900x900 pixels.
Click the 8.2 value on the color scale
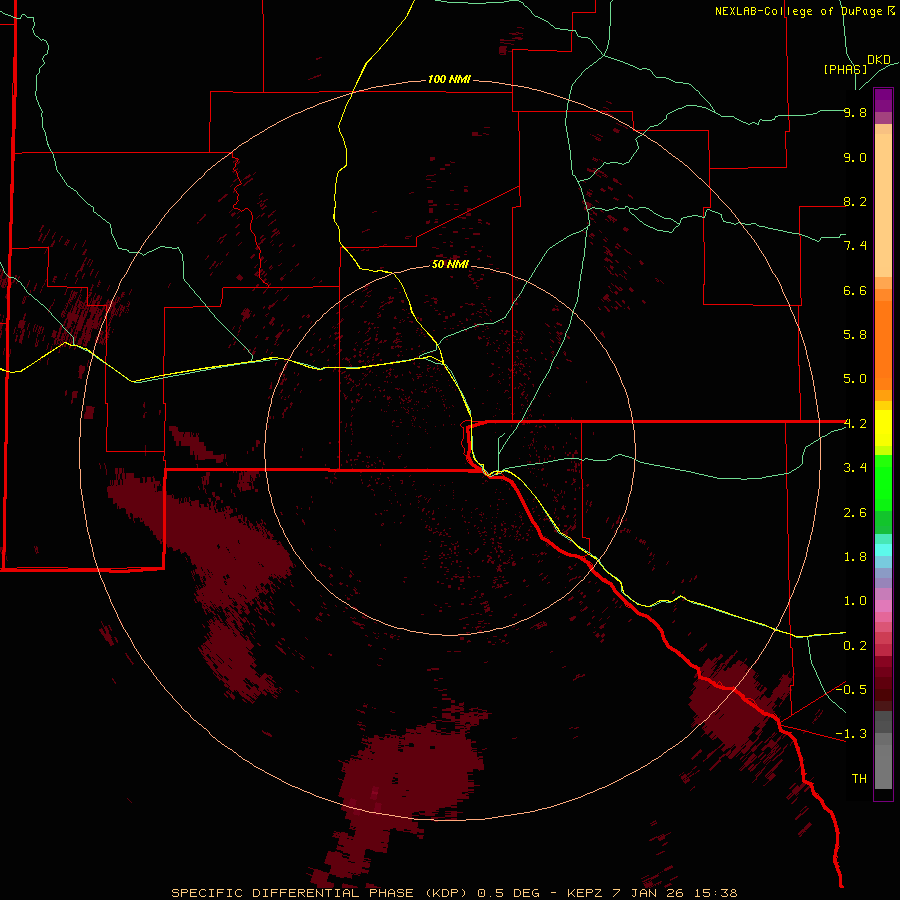click(855, 201)
